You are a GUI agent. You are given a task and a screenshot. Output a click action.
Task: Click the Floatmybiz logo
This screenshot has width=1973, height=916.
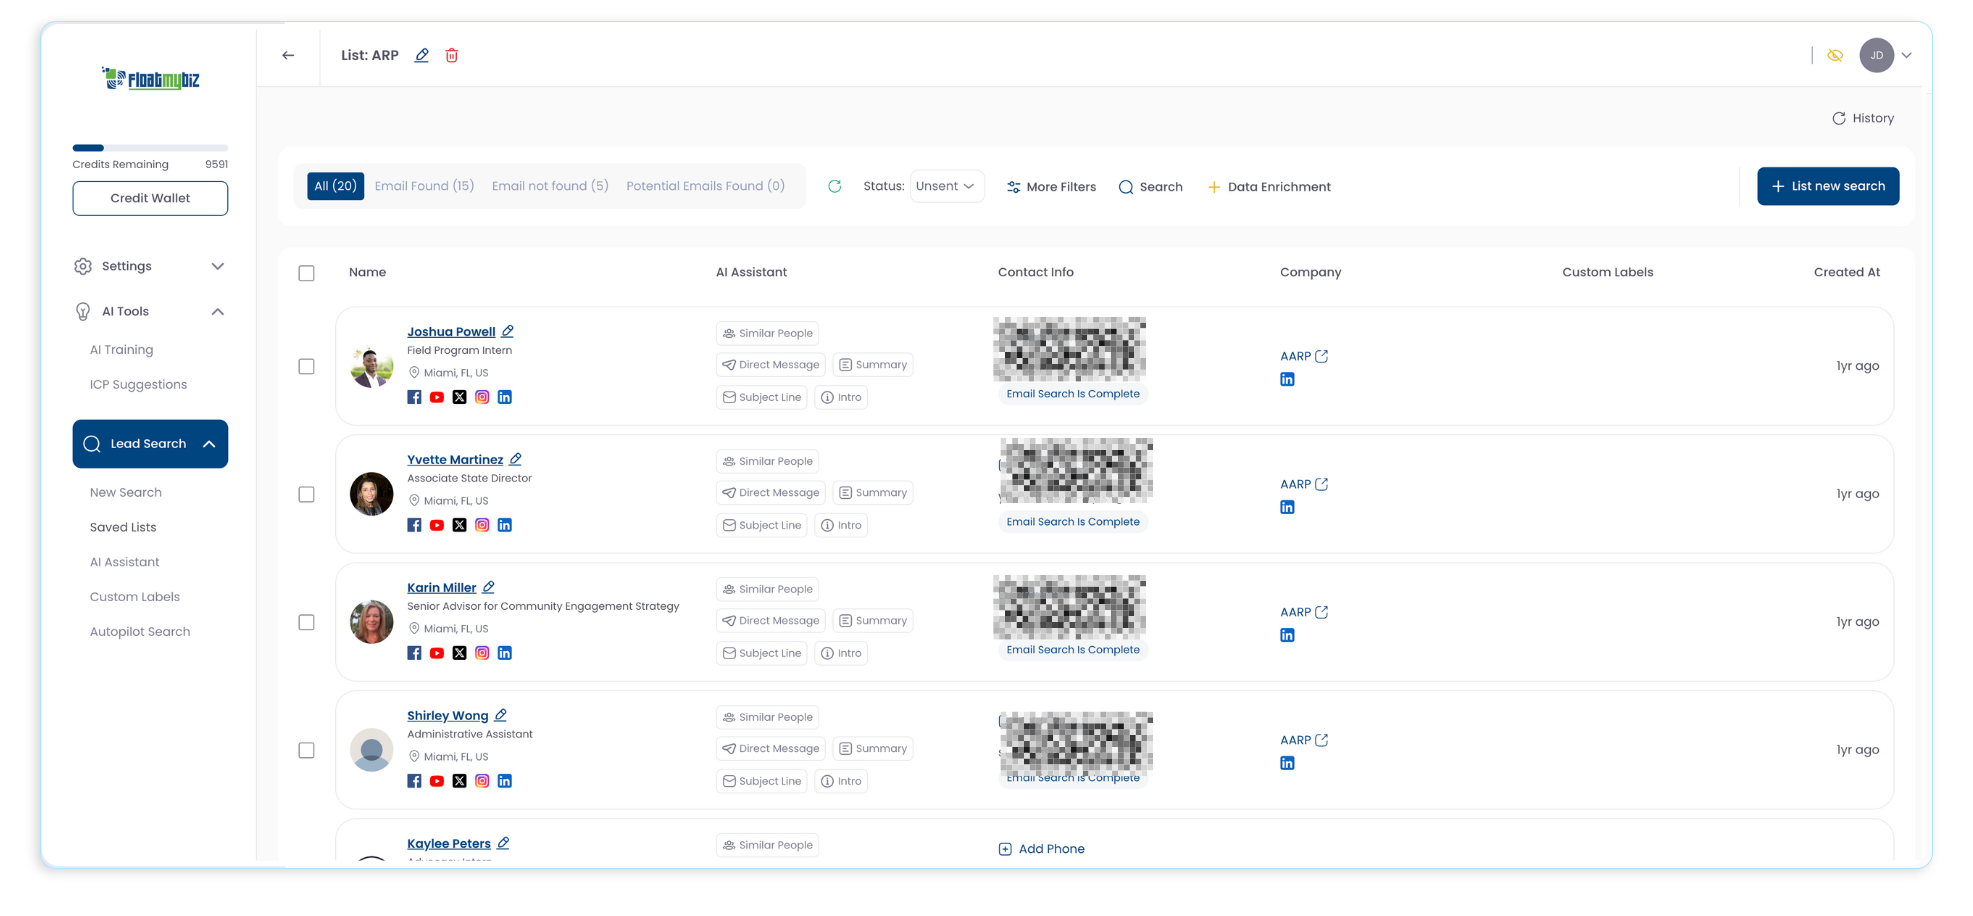pos(151,78)
